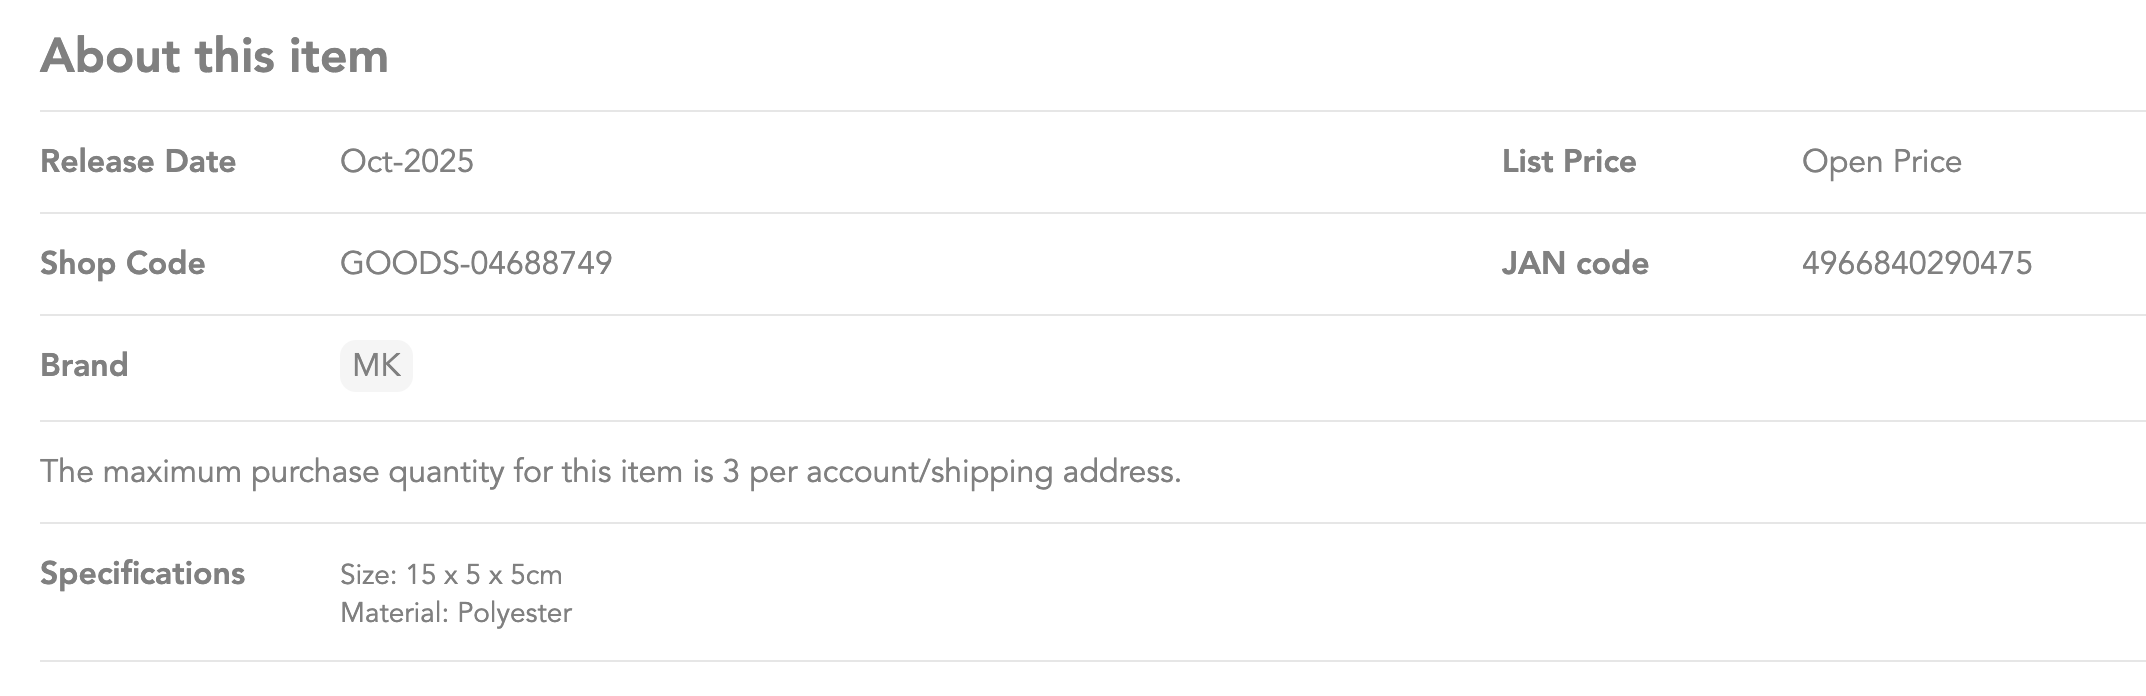The width and height of the screenshot is (2146, 696).
Task: Click the Specifications label
Action: click(x=142, y=574)
